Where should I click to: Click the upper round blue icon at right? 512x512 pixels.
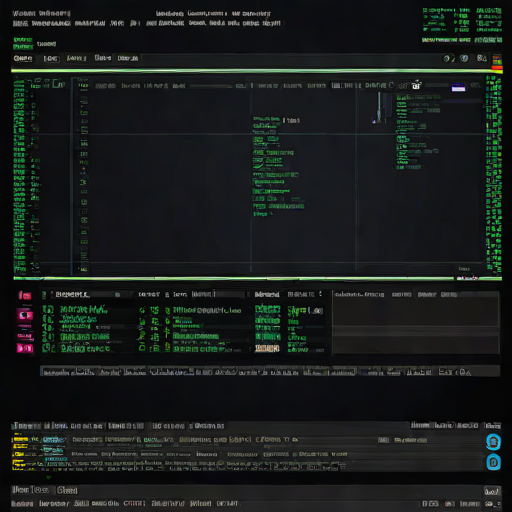[493, 442]
